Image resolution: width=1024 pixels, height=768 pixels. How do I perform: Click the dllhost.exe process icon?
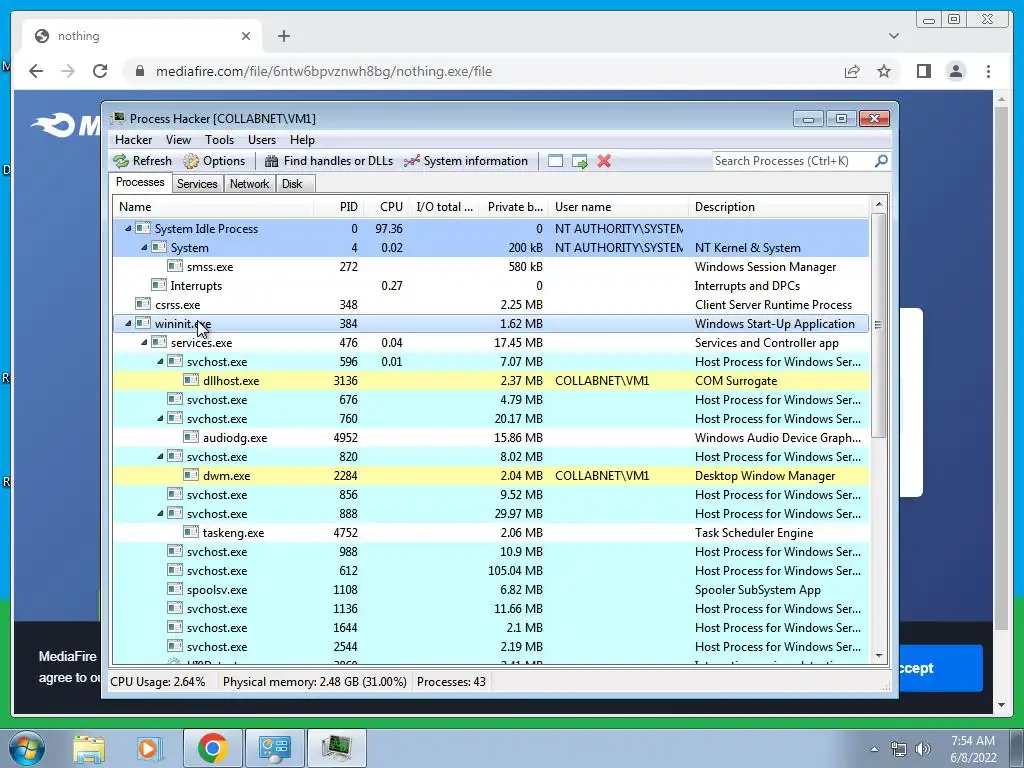coord(191,380)
